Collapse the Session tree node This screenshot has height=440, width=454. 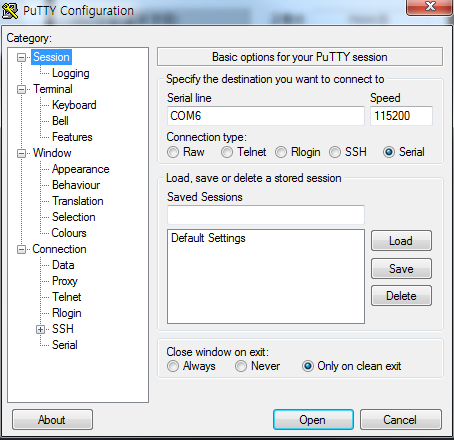pos(21,57)
